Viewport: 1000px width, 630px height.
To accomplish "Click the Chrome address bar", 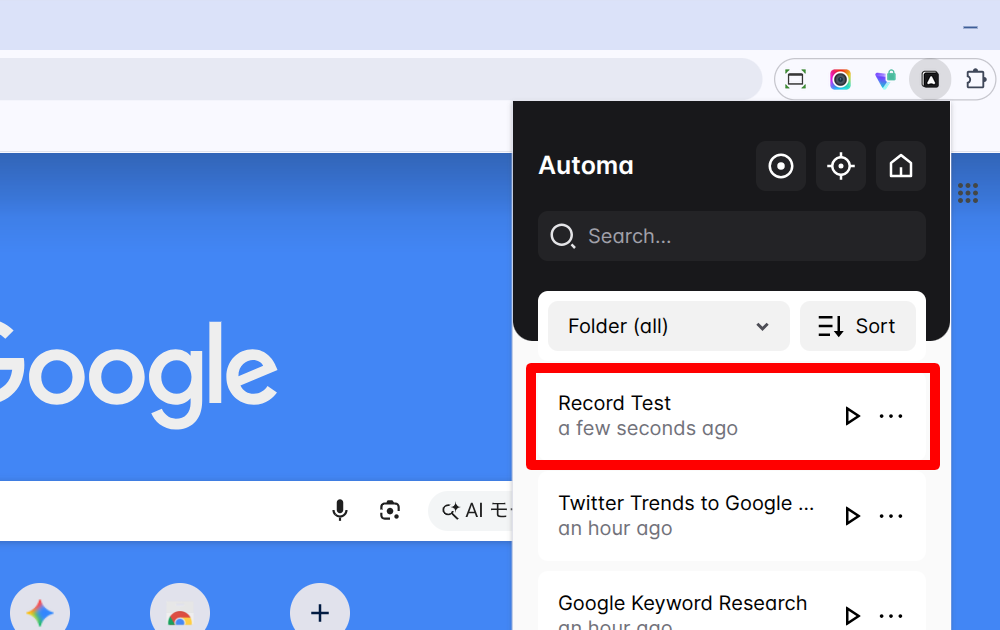I will point(381,79).
